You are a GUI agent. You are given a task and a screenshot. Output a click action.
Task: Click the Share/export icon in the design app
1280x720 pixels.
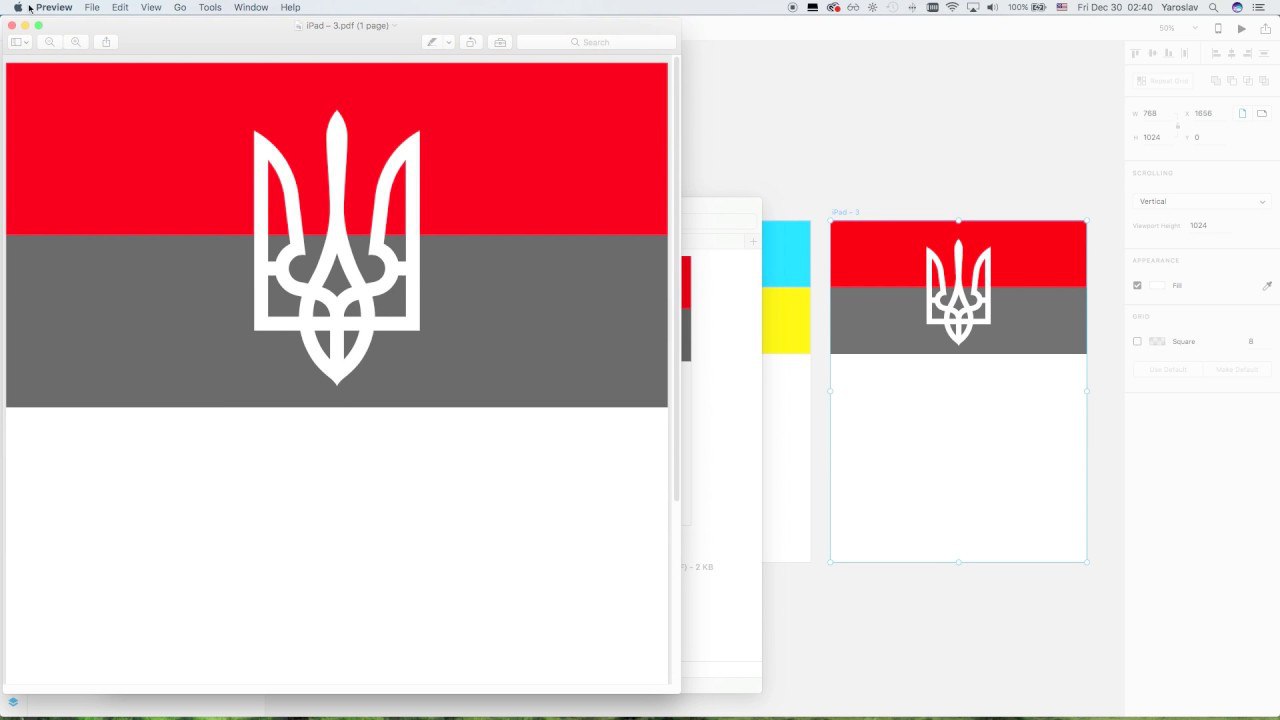1265,28
